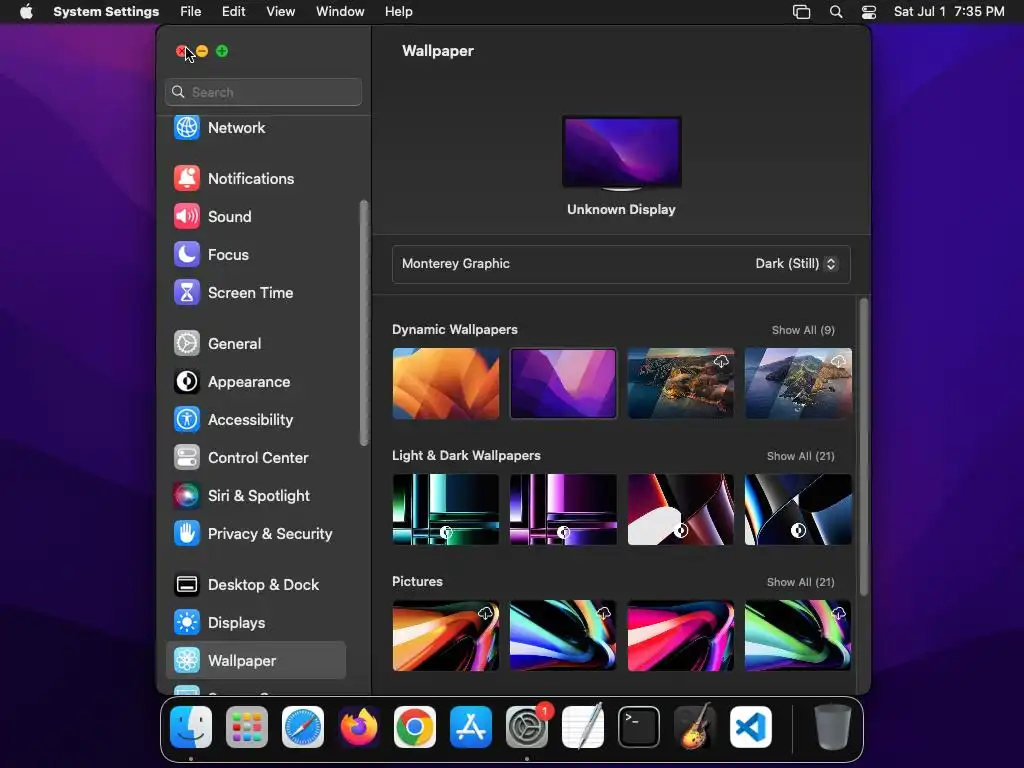The image size is (1024, 768).
Task: Select the third pink-red swirl picture
Action: 680,635
